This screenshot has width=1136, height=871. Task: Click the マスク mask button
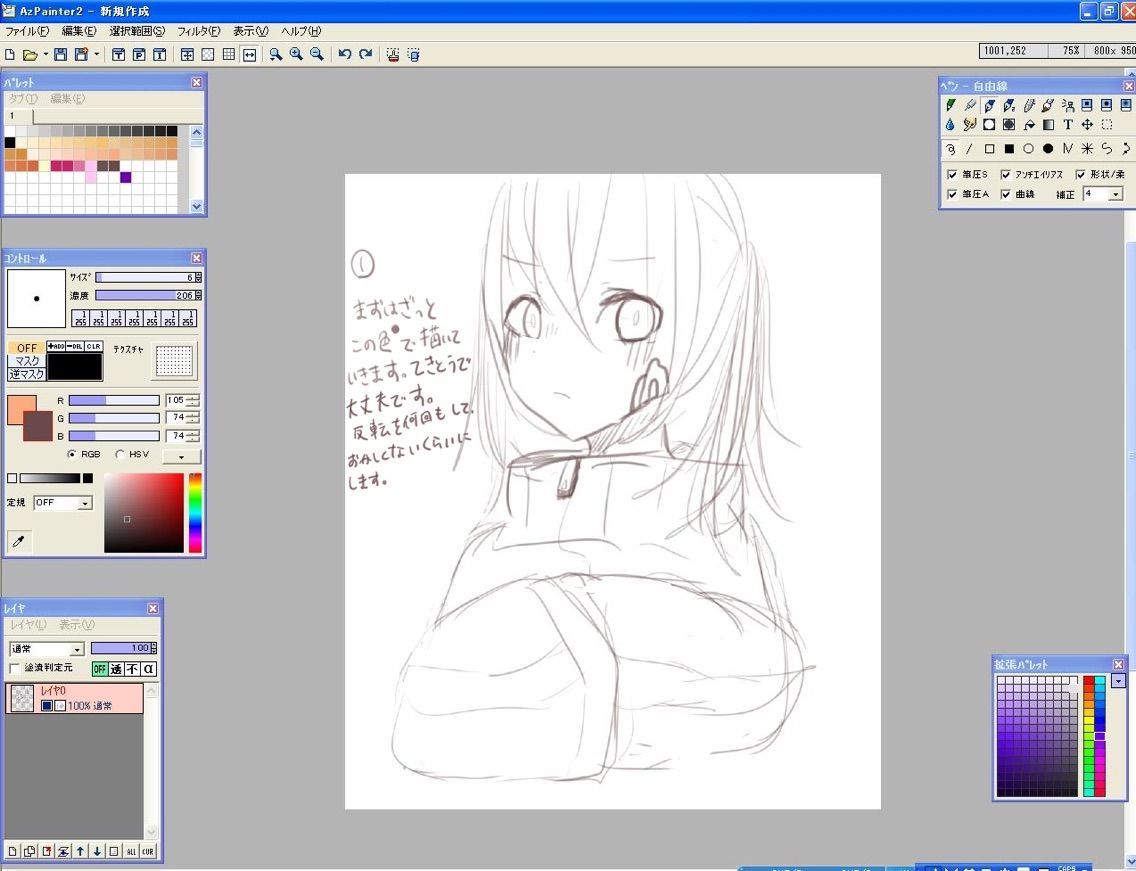coord(27,361)
